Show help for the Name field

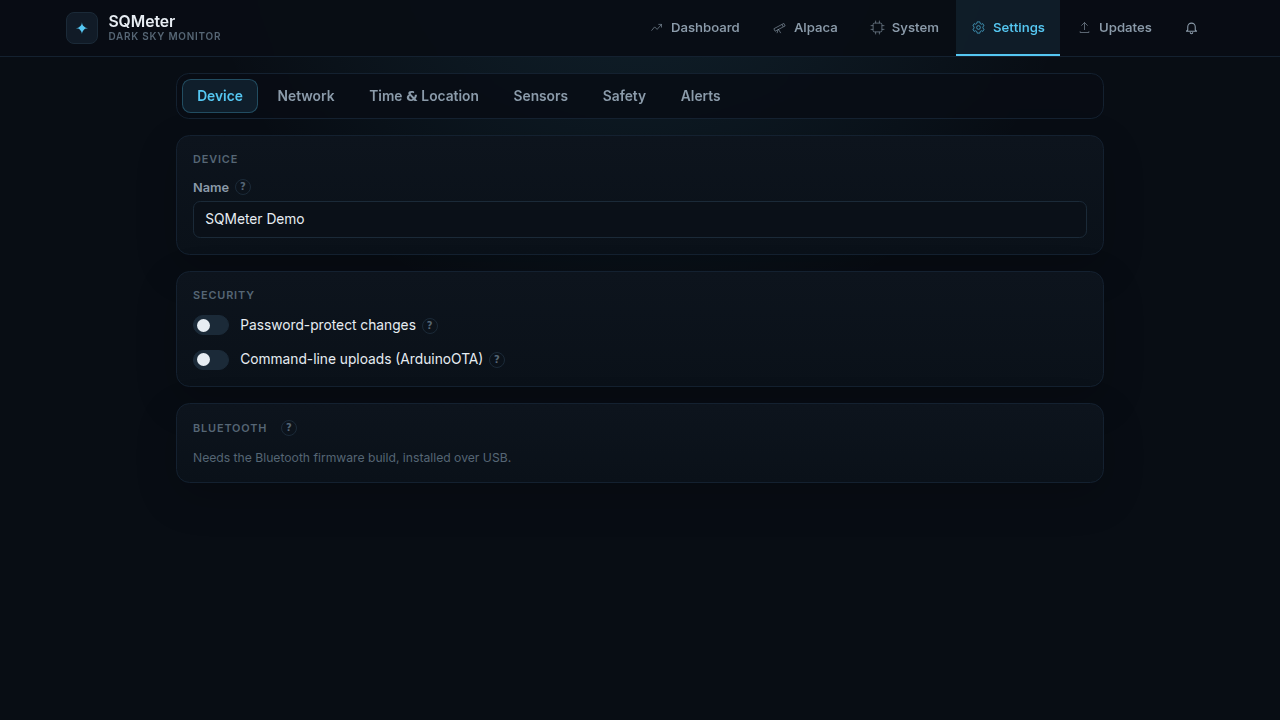(x=243, y=186)
